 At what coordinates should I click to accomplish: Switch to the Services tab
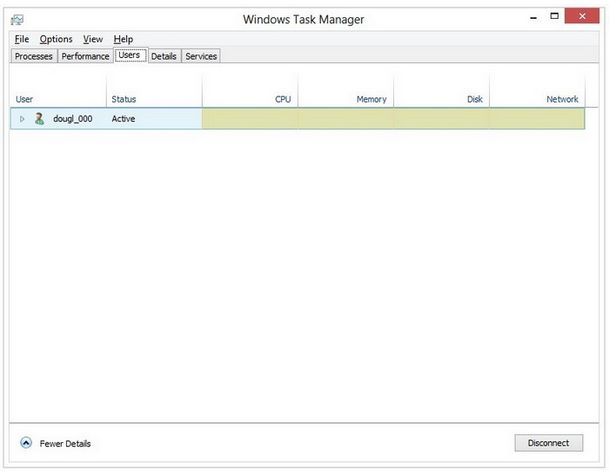click(x=201, y=56)
